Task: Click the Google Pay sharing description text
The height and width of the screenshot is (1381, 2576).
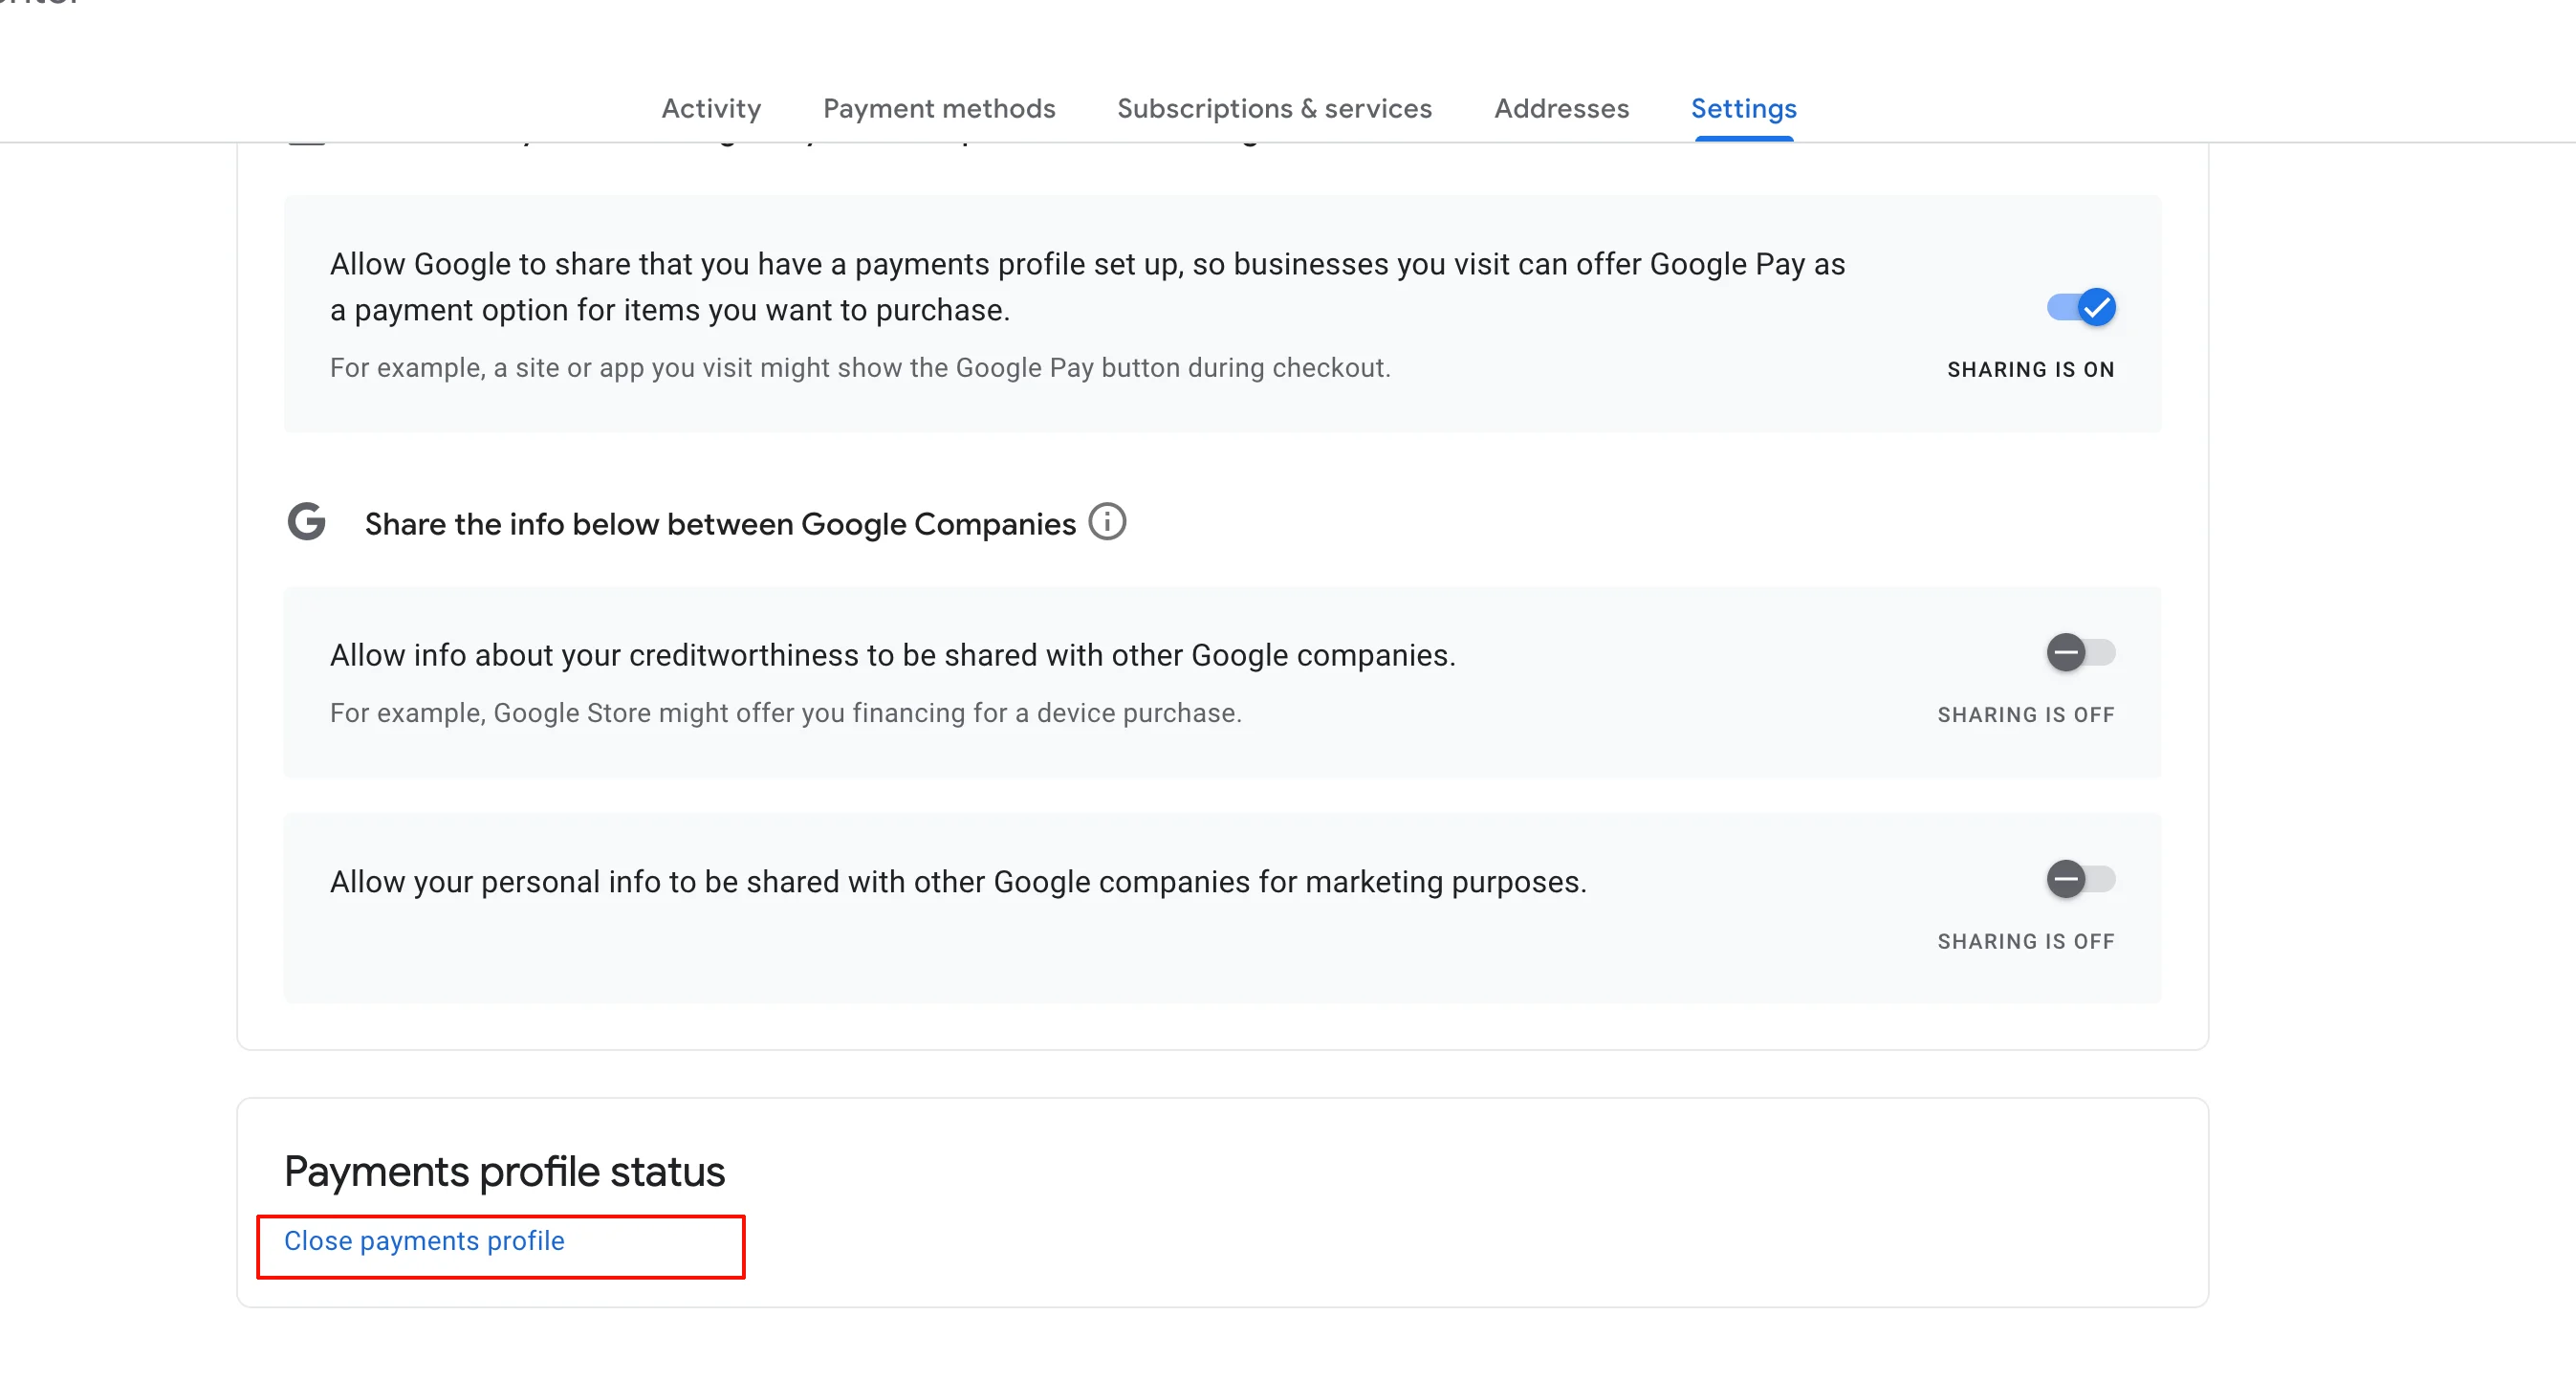Action: (1087, 287)
